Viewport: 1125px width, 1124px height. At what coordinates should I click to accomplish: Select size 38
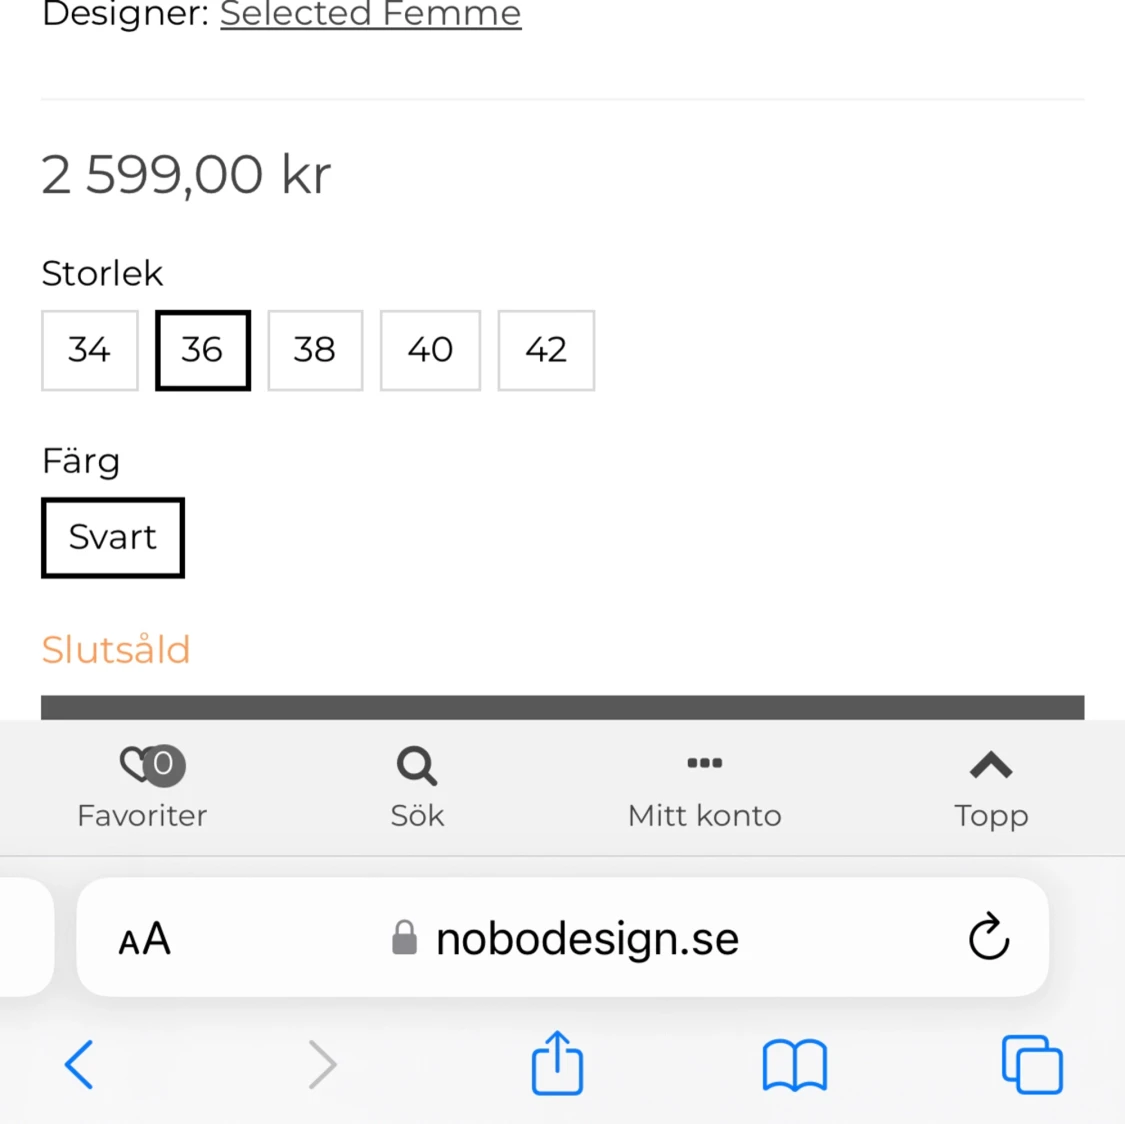[x=315, y=350]
